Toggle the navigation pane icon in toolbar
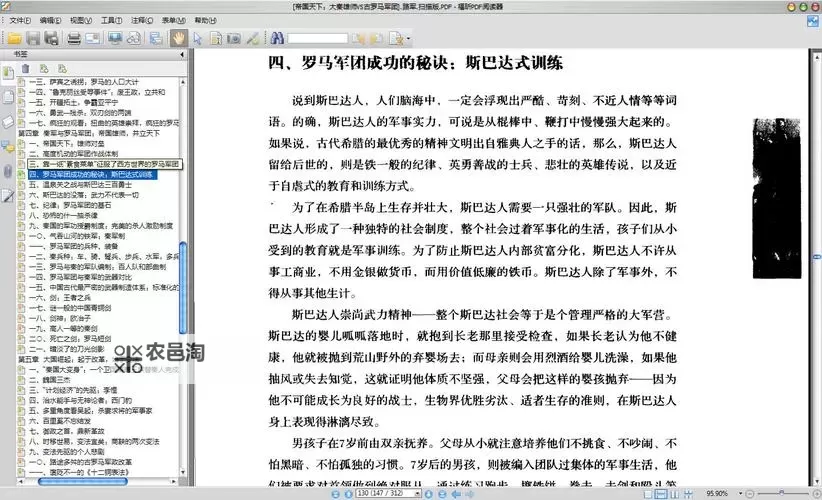This screenshot has width=822, height=500. pos(156,38)
